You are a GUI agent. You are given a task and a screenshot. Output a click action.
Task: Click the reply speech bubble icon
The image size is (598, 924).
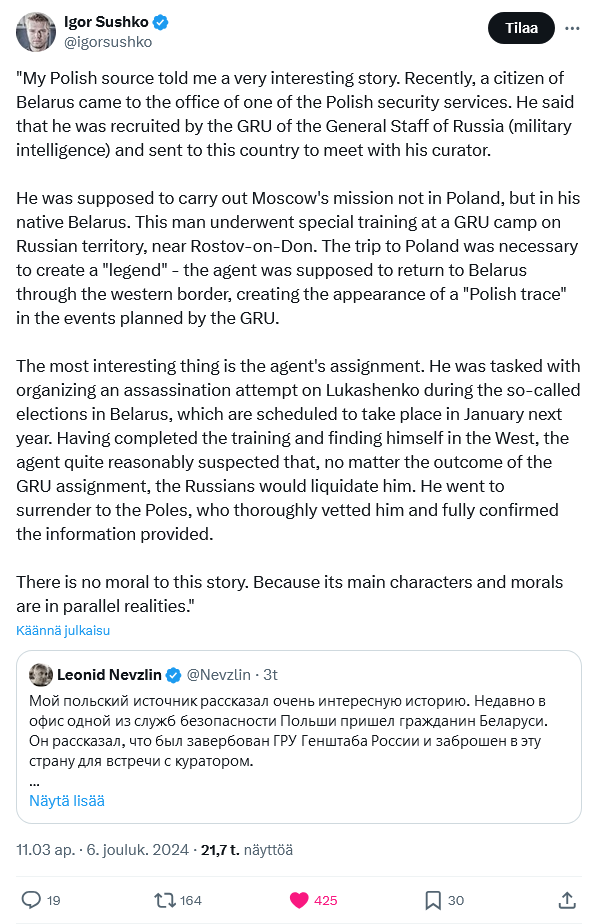[x=31, y=900]
